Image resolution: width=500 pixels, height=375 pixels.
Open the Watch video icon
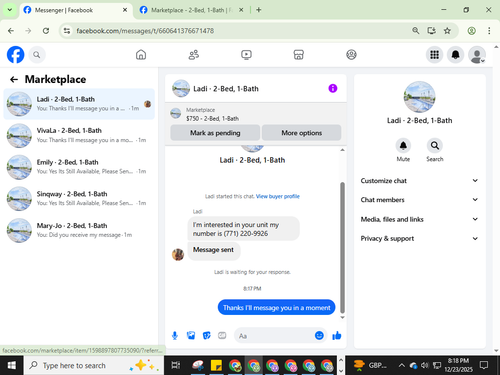(x=246, y=55)
